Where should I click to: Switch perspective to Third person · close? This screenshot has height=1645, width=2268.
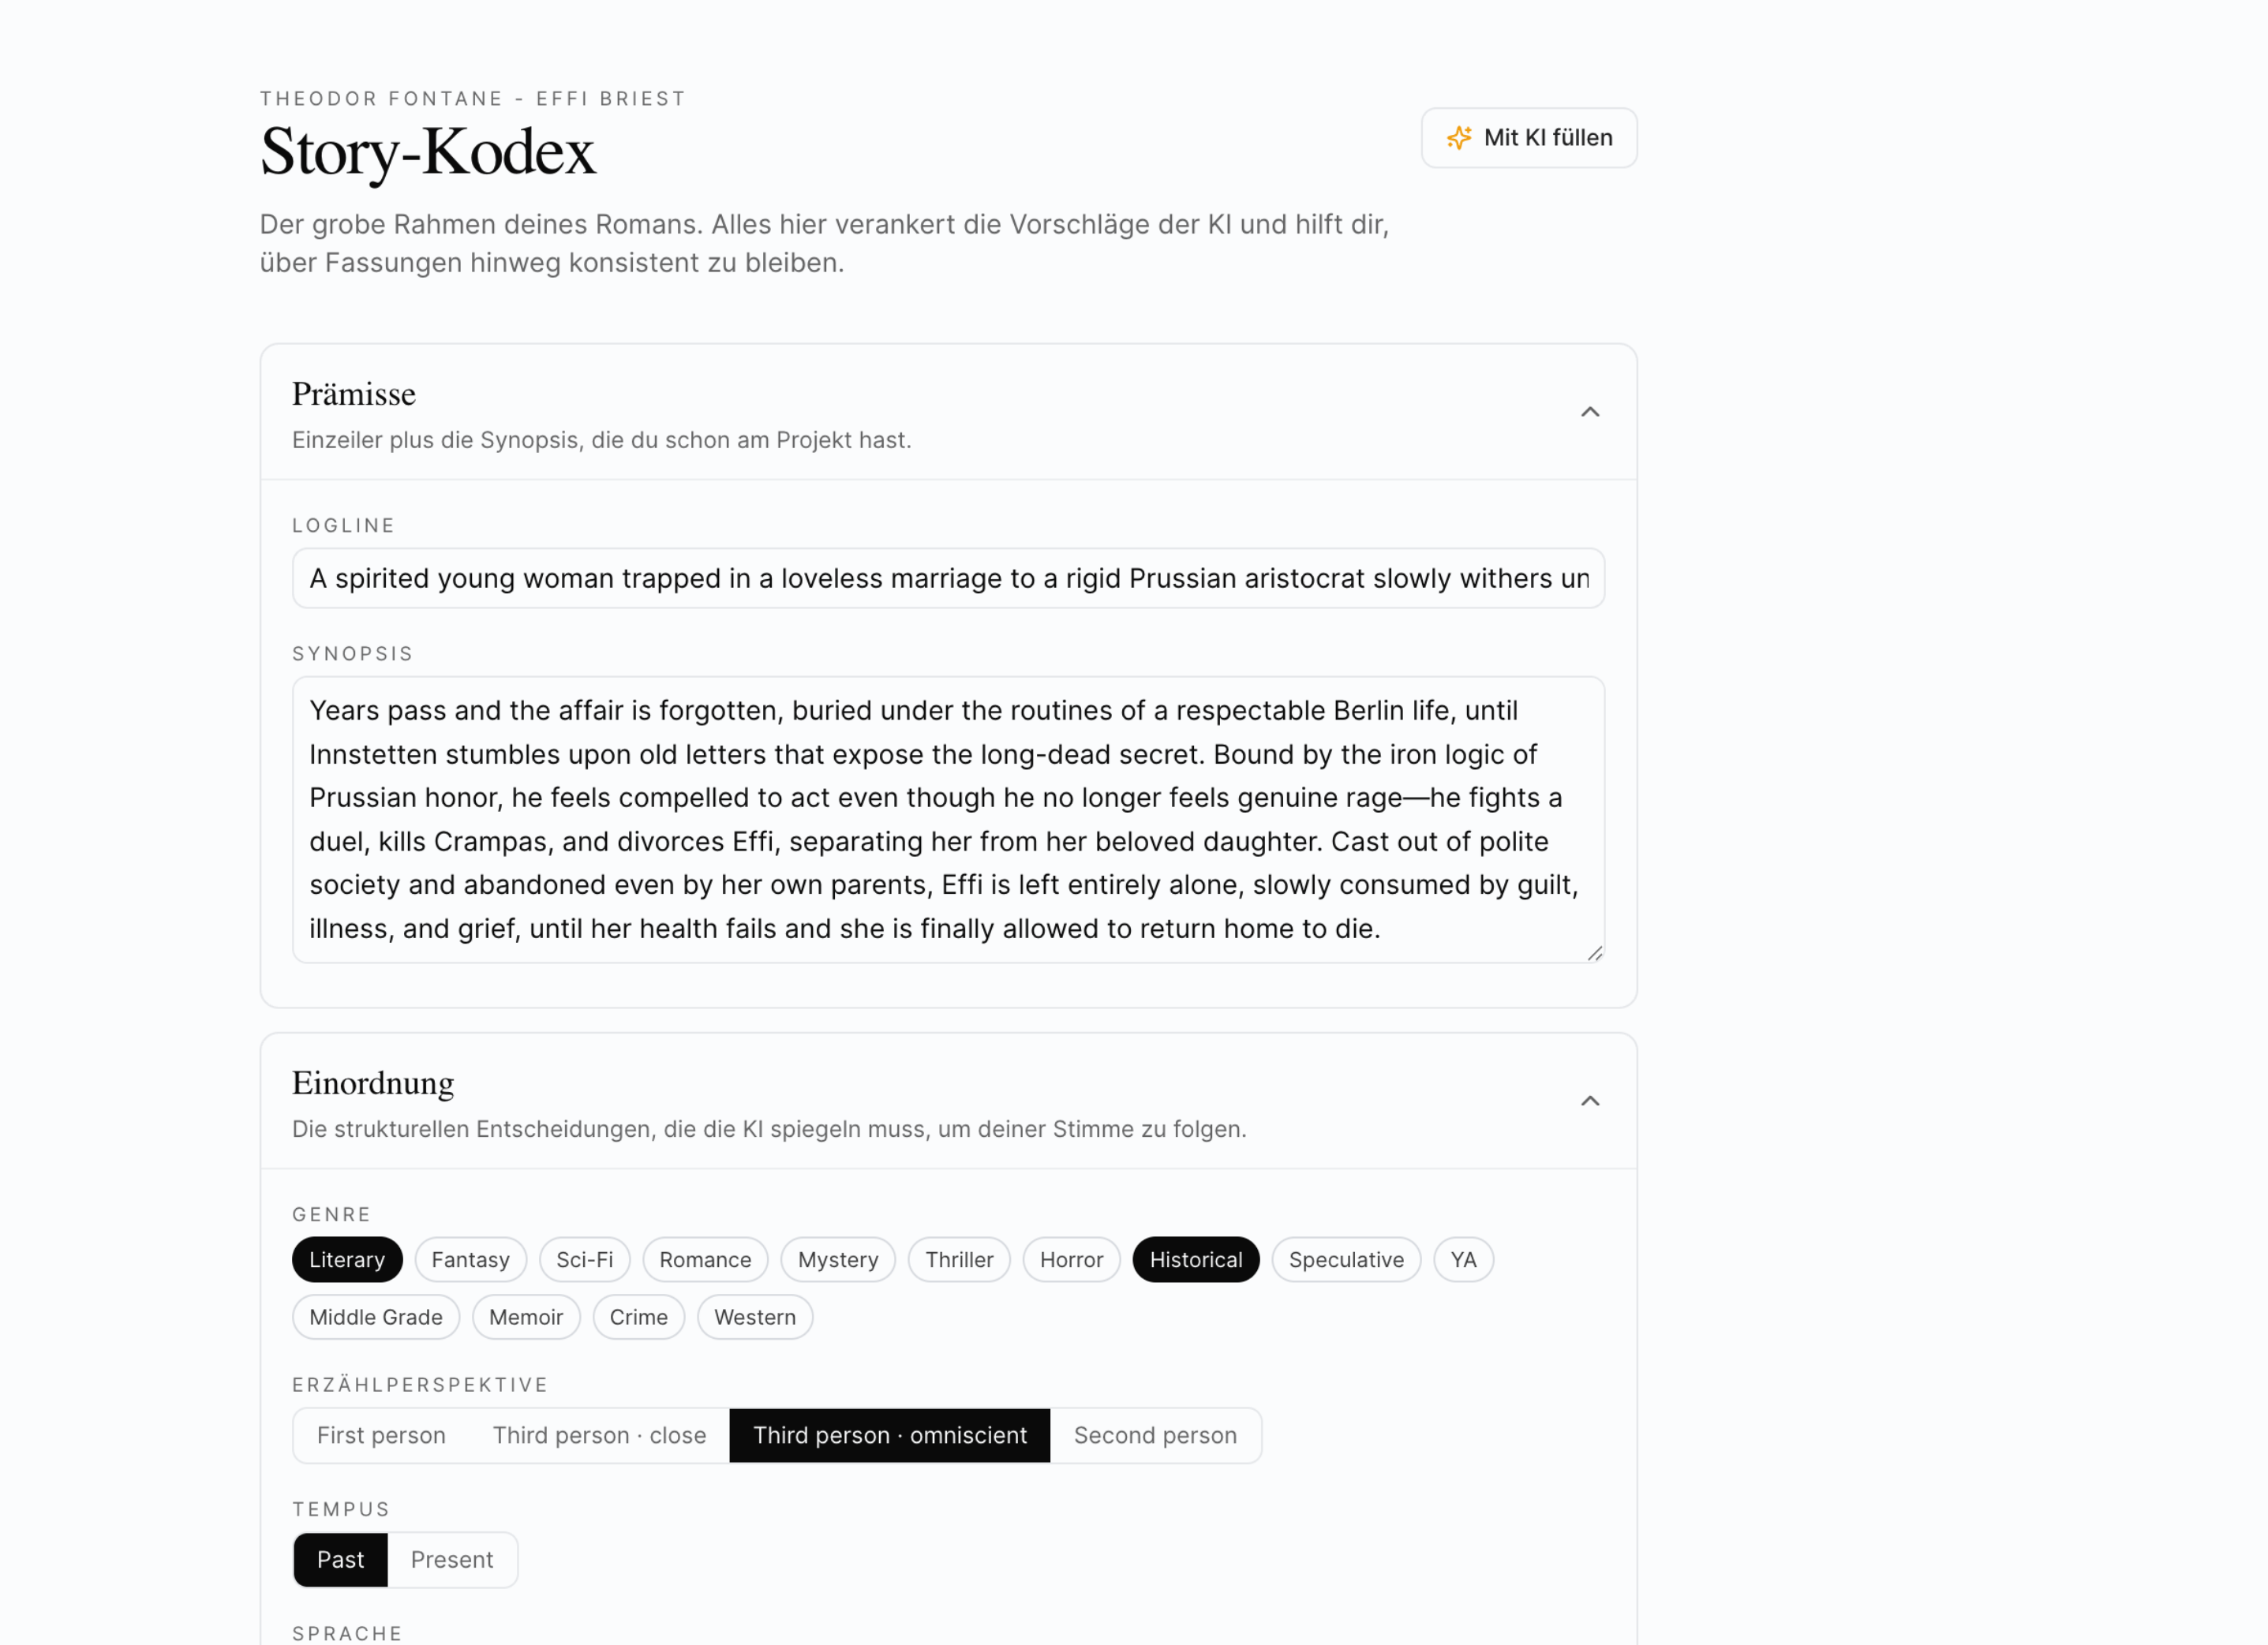point(599,1435)
